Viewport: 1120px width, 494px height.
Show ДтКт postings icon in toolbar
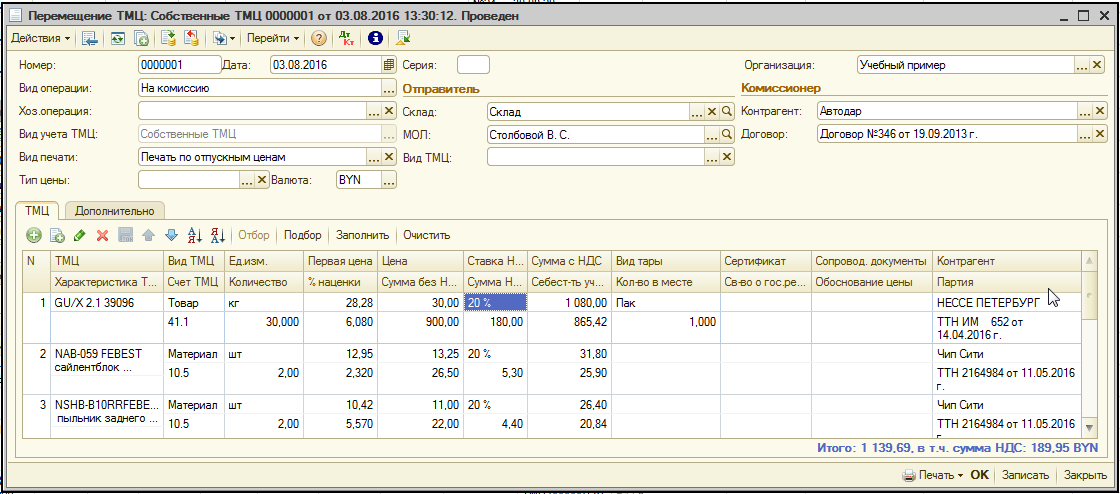point(347,38)
